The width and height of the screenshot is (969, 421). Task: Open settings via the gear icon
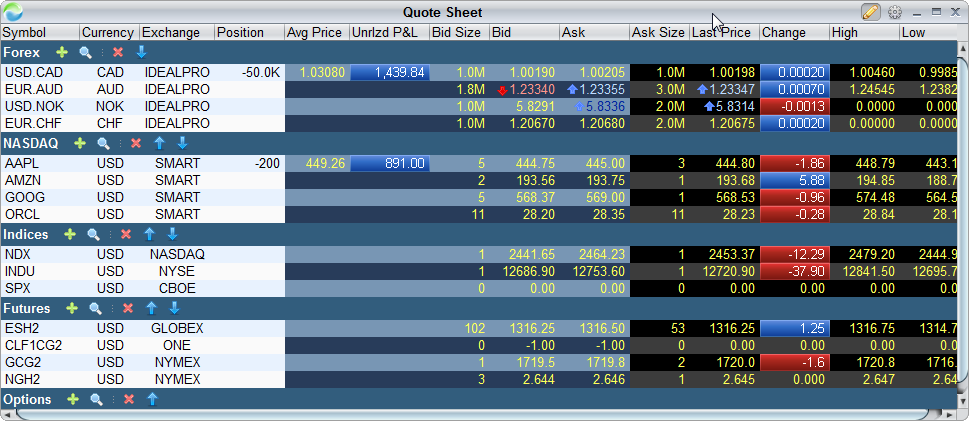pos(894,12)
